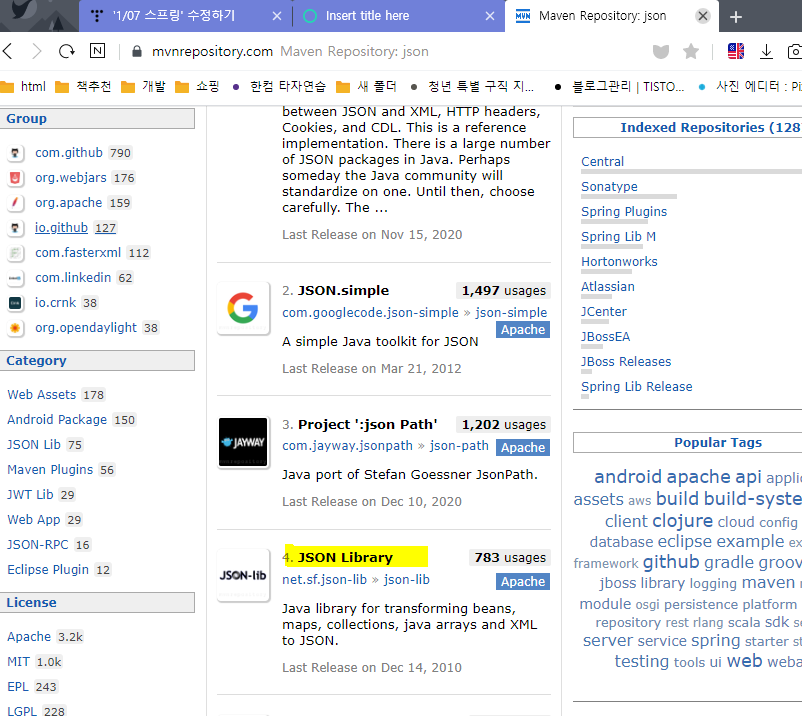Open the 청년 특별 구직 bookmark
Image resolution: width=802 pixels, height=716 pixels.
[472, 86]
